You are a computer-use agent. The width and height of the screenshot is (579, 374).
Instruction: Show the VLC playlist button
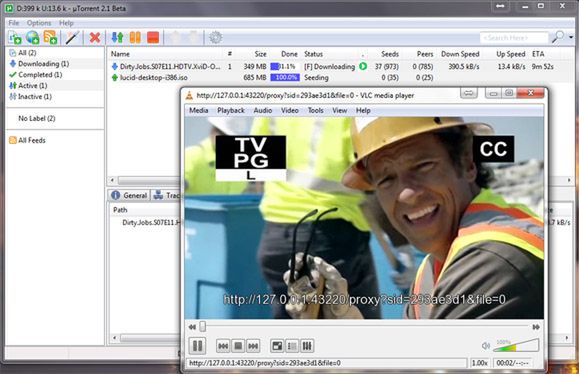coord(292,346)
